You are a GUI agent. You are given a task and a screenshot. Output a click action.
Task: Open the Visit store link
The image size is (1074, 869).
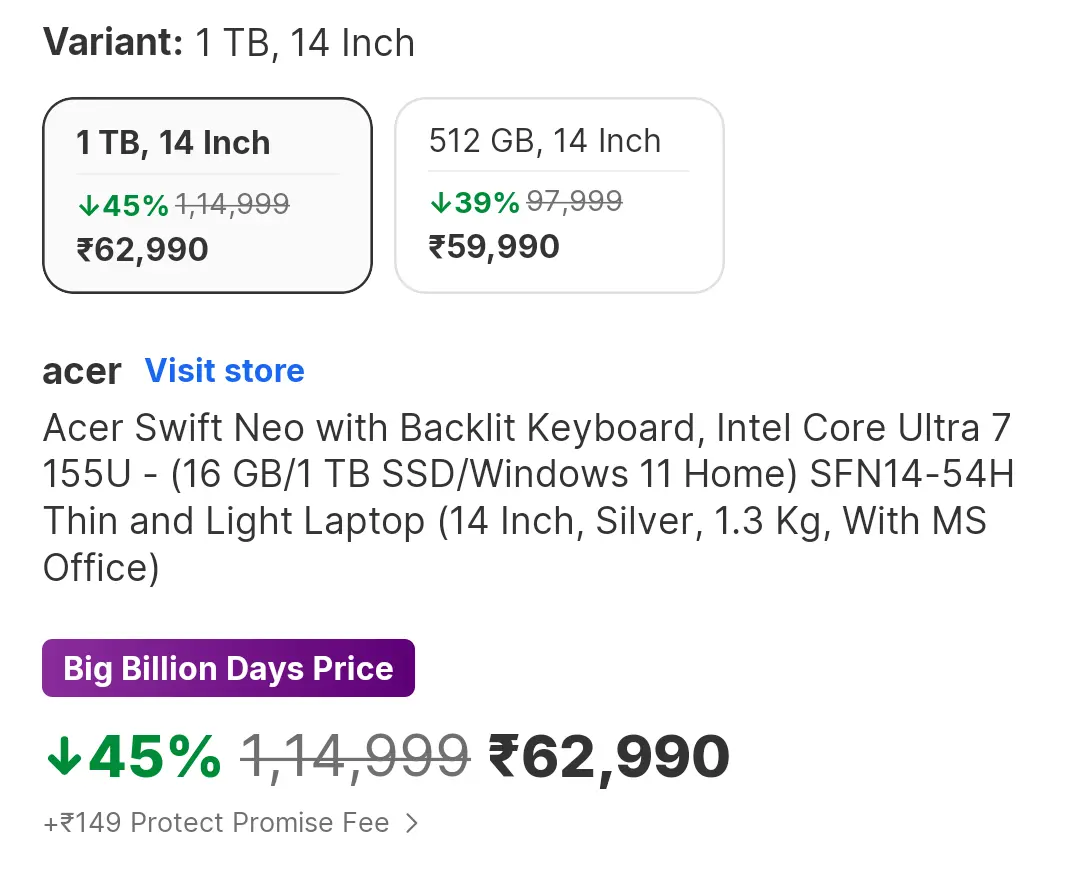(x=225, y=371)
